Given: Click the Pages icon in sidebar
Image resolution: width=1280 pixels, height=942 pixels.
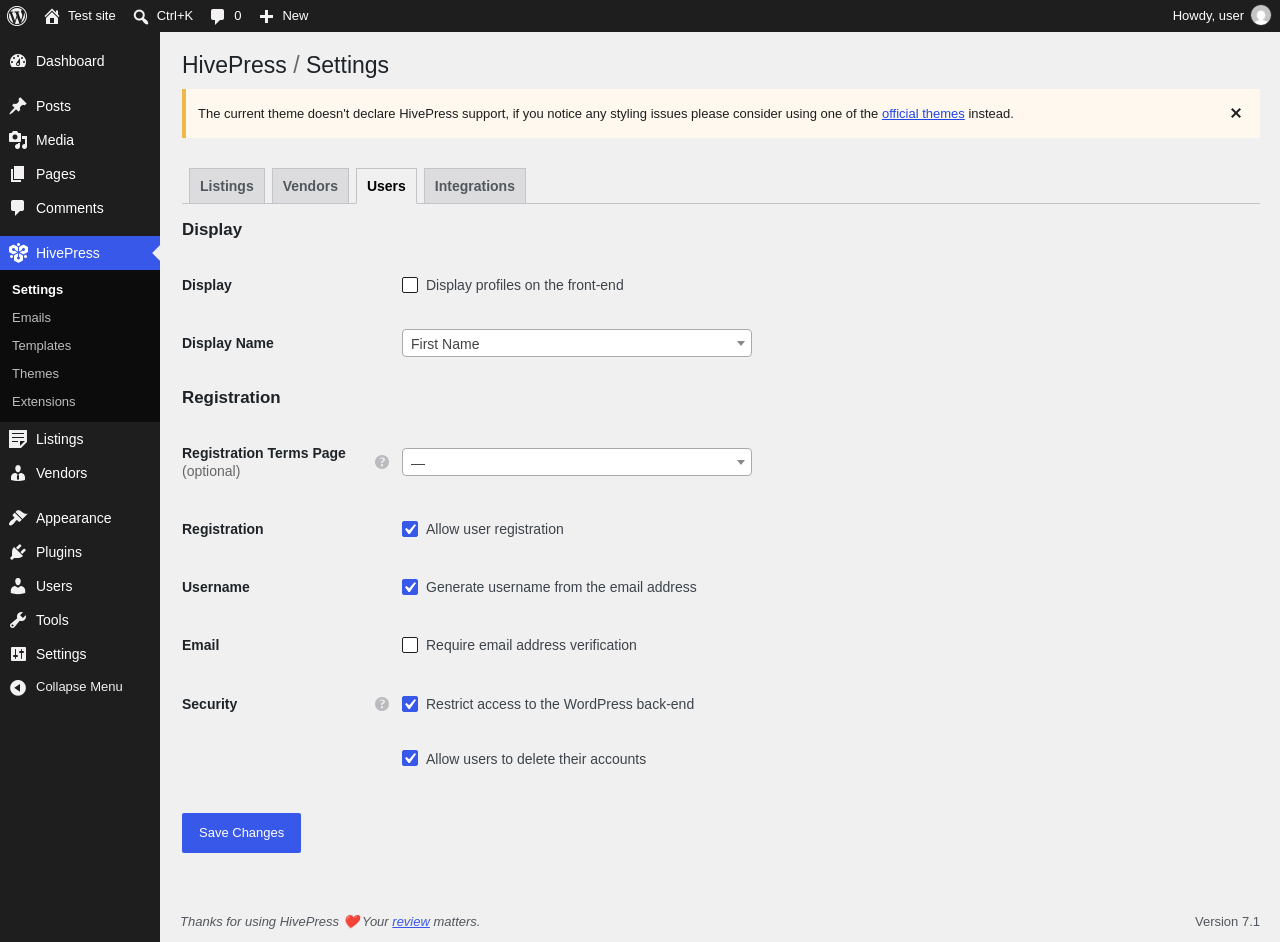Looking at the screenshot, I should (x=18, y=174).
